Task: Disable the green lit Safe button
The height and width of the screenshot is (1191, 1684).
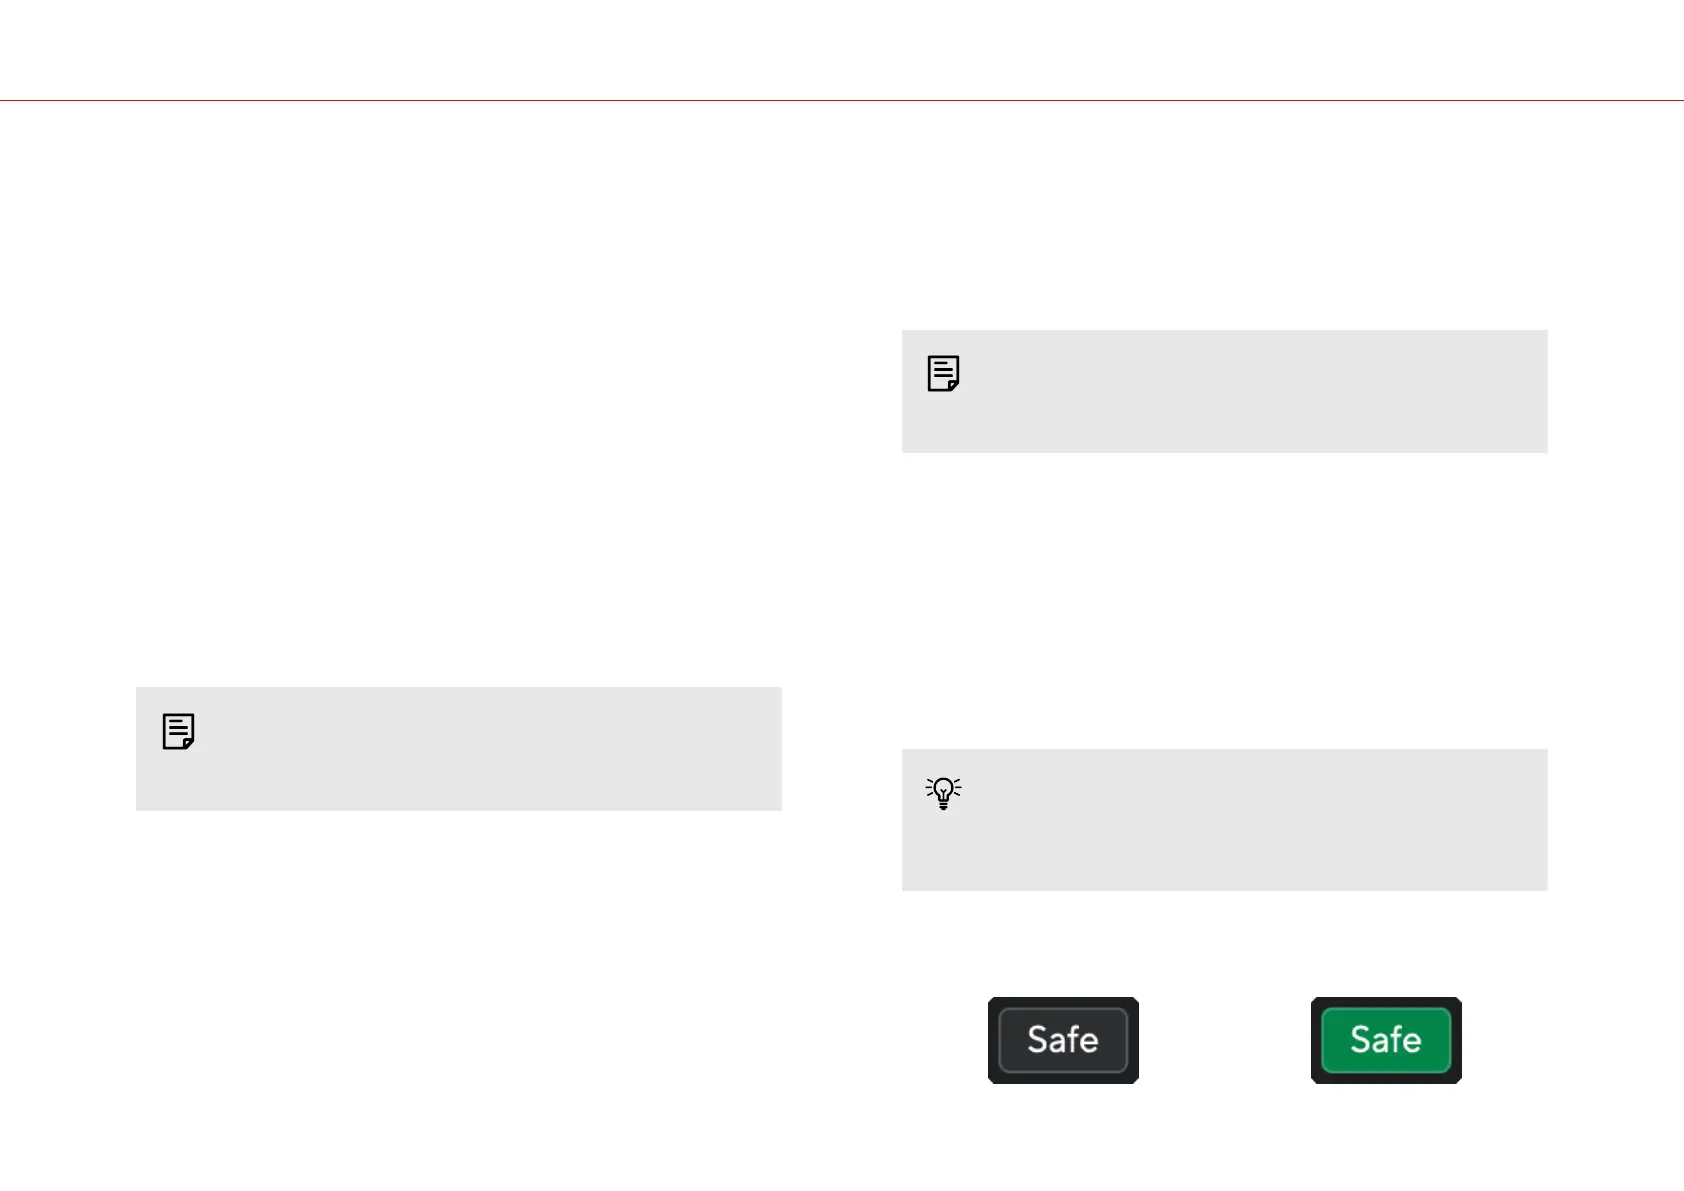Action: pos(1386,1040)
